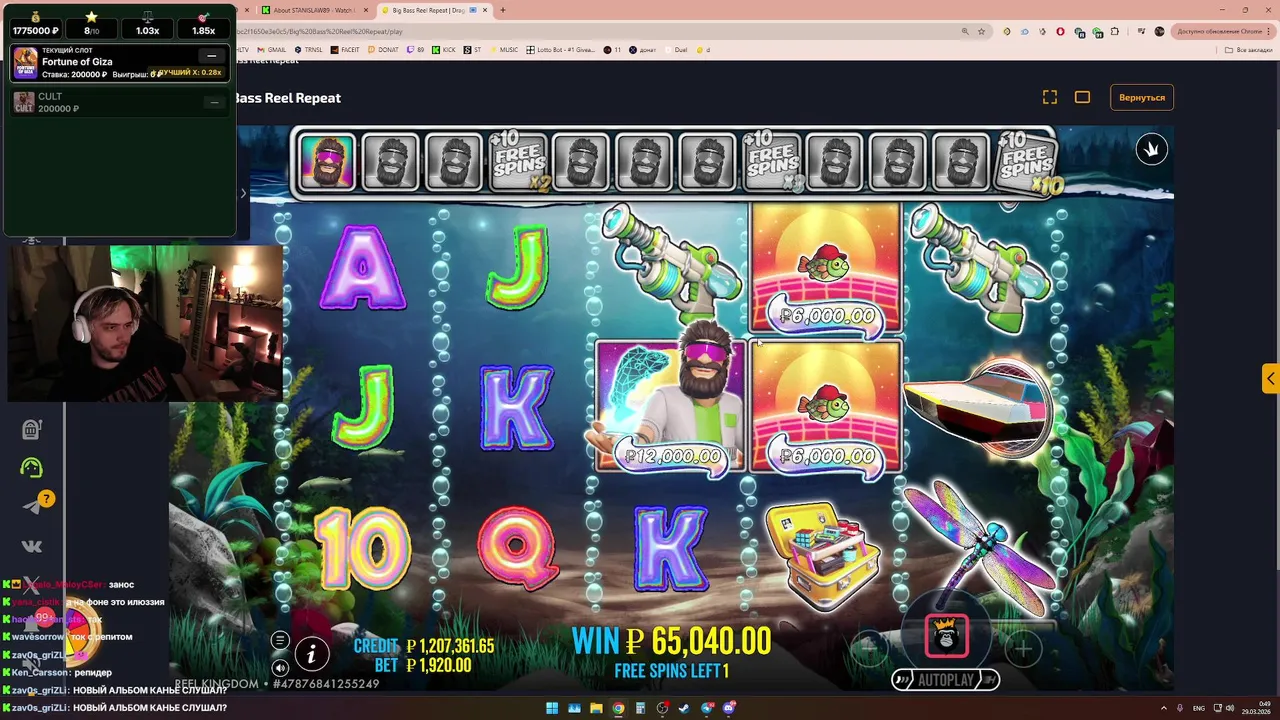
Task: Switch to the Big Bass Reel Repeat tab
Action: [x=438, y=10]
